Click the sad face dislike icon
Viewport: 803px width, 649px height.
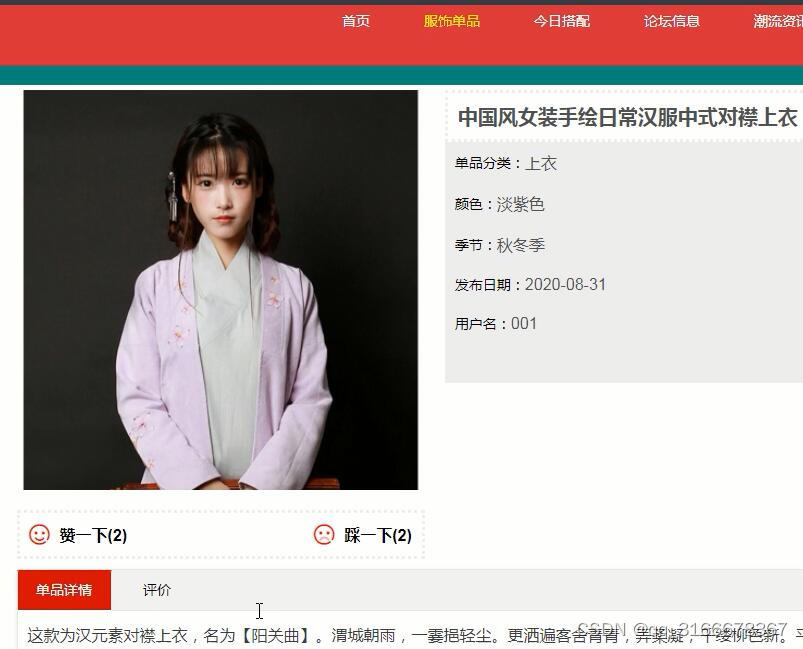point(324,535)
